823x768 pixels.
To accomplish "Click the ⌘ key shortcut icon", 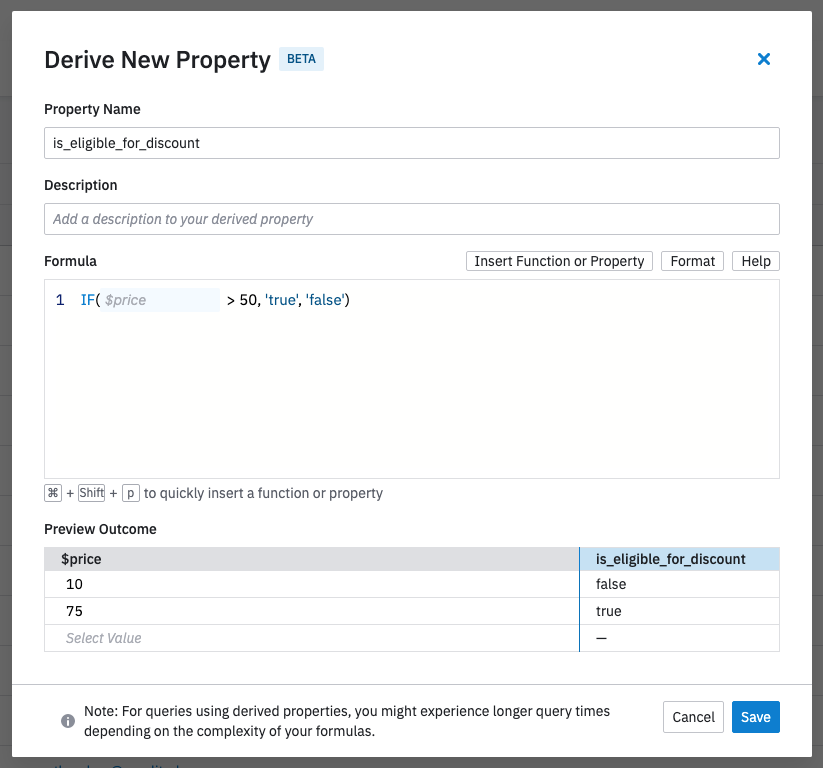I will pos(53,493).
